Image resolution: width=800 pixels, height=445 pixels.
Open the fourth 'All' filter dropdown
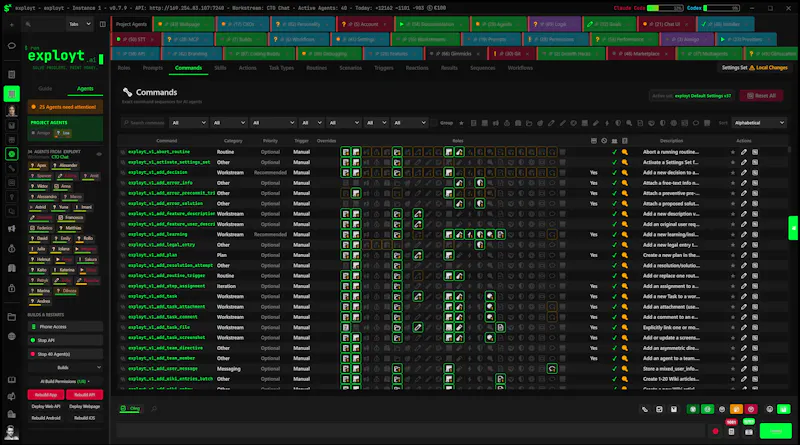pyautogui.click(x=312, y=123)
